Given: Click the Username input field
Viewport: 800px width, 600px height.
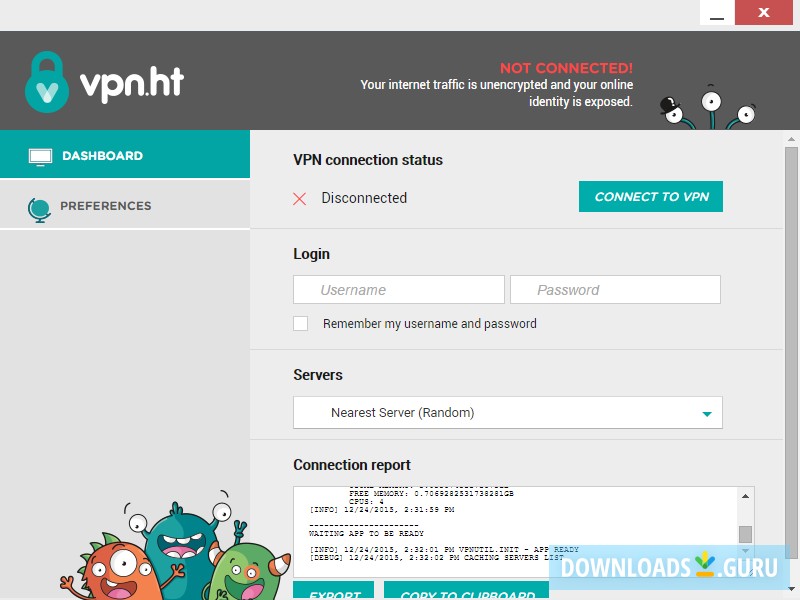Looking at the screenshot, I should pyautogui.click(x=398, y=289).
